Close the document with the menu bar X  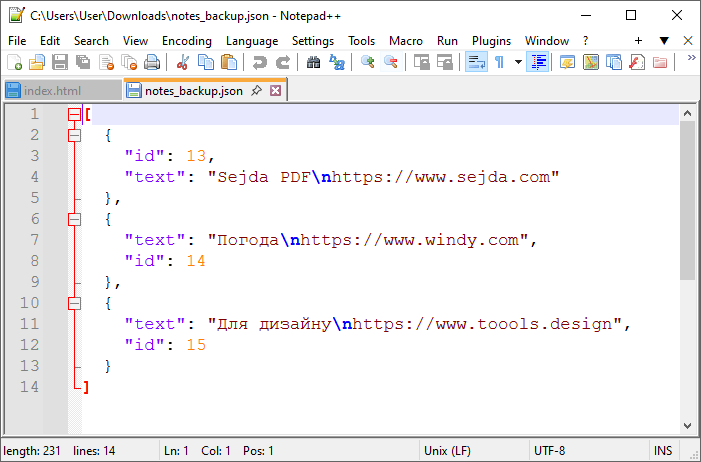click(688, 41)
